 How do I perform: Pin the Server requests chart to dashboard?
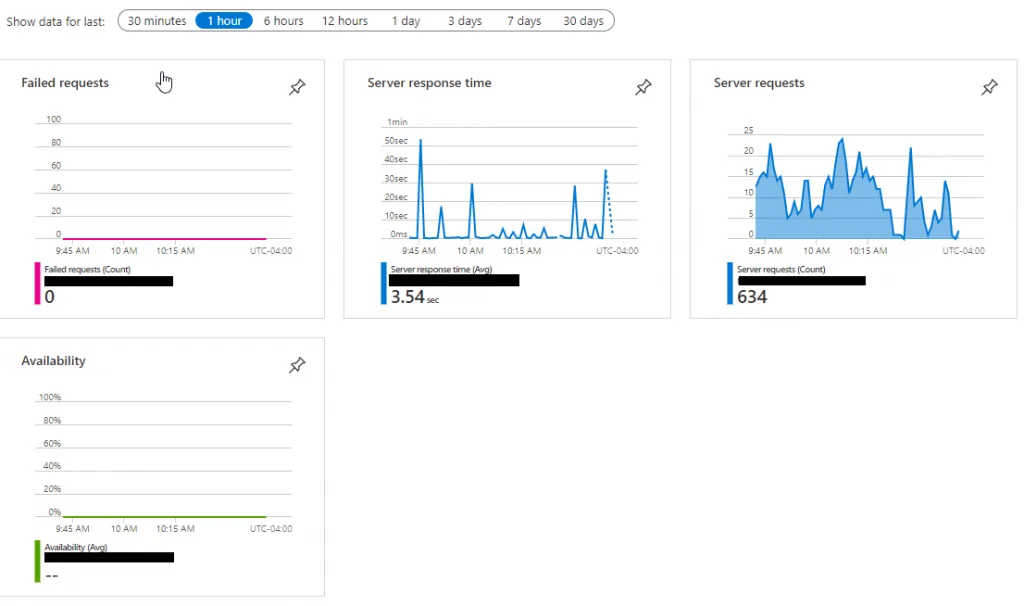click(x=989, y=88)
